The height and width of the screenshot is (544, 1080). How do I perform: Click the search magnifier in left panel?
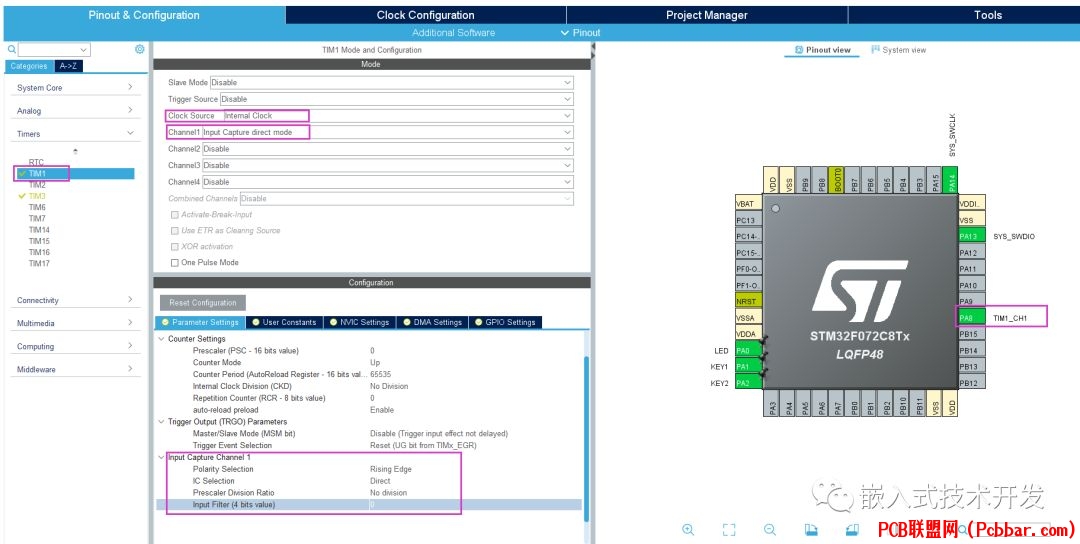(12, 50)
